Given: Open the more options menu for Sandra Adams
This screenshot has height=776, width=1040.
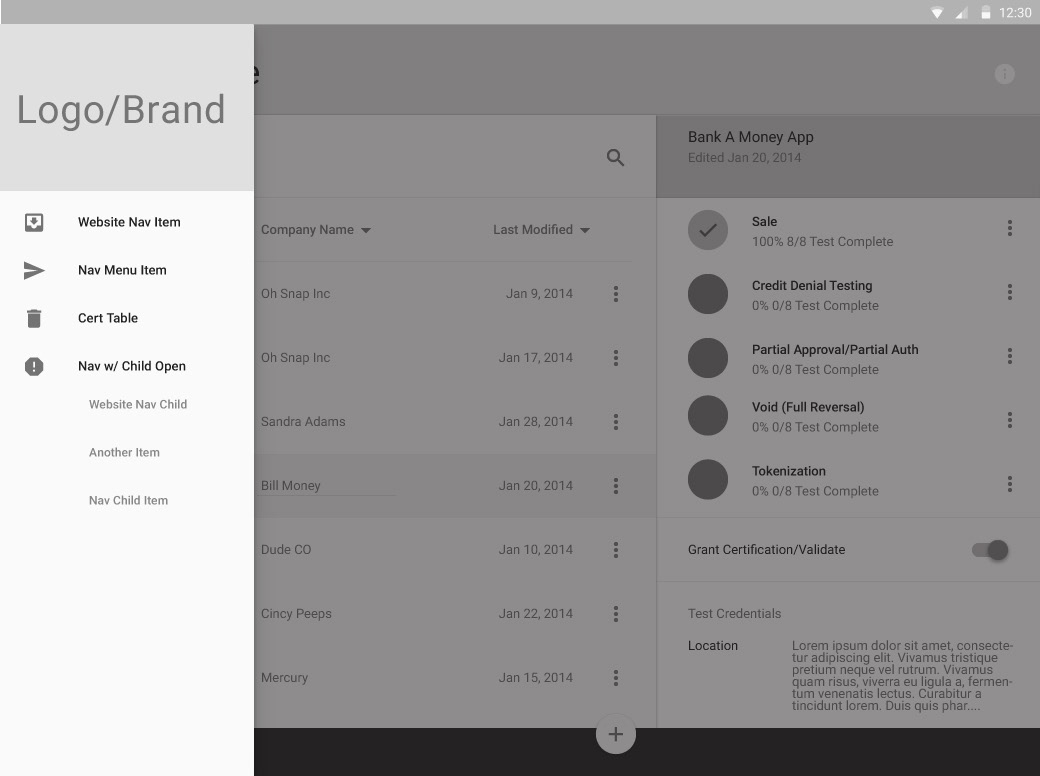Looking at the screenshot, I should (x=616, y=422).
